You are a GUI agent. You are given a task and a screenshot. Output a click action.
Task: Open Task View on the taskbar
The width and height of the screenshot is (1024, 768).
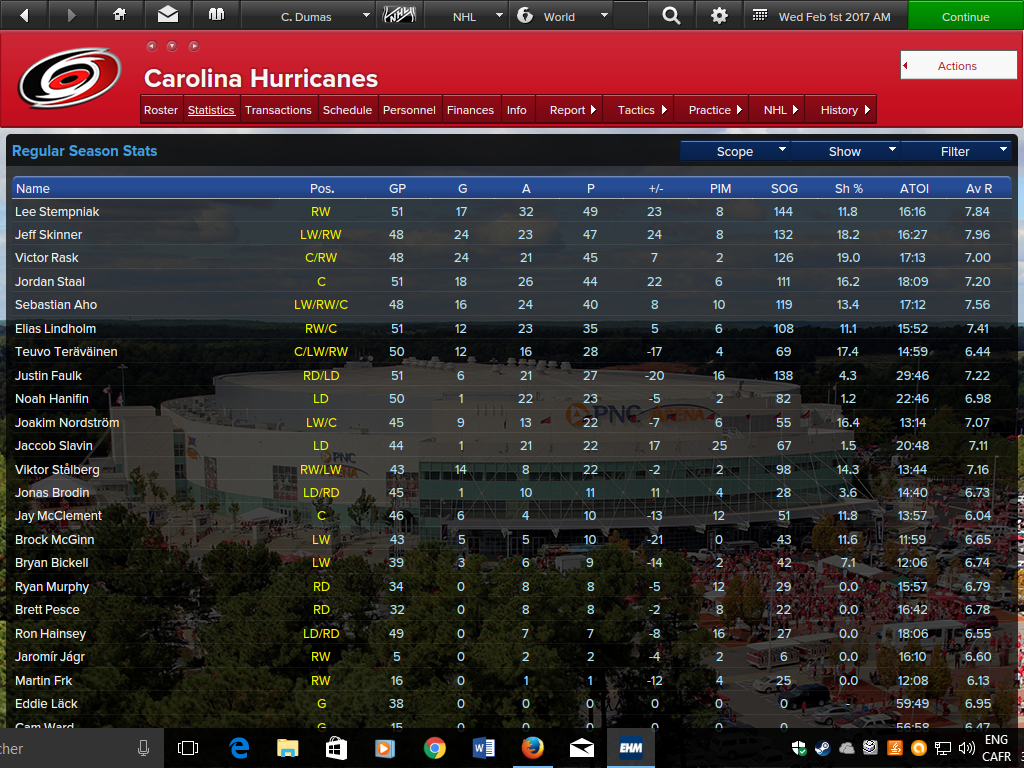pos(188,748)
